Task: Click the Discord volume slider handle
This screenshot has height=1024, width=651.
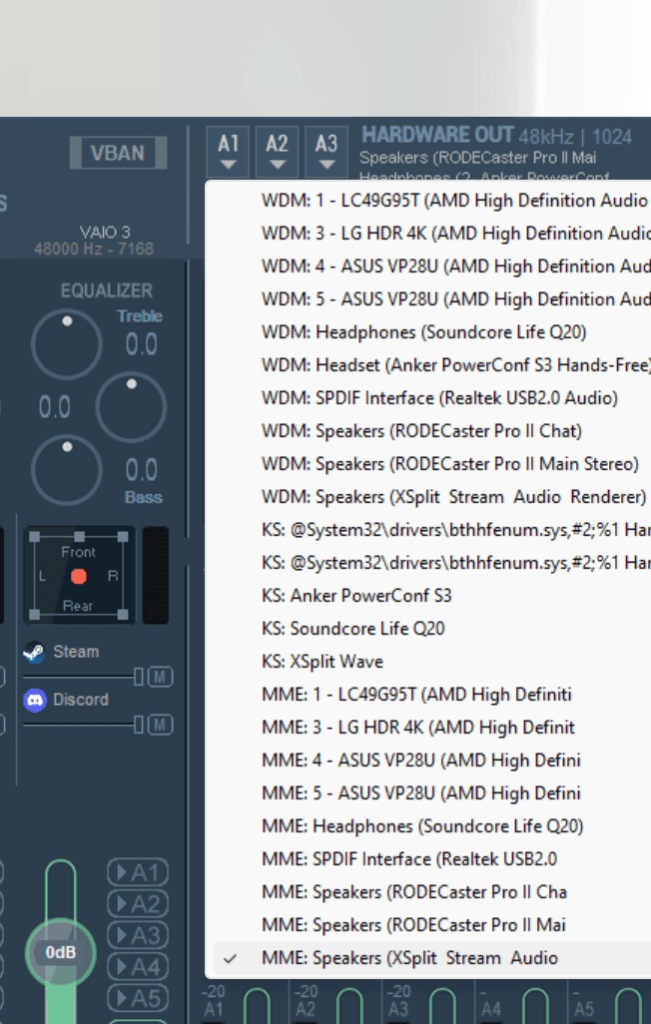Action: click(138, 724)
